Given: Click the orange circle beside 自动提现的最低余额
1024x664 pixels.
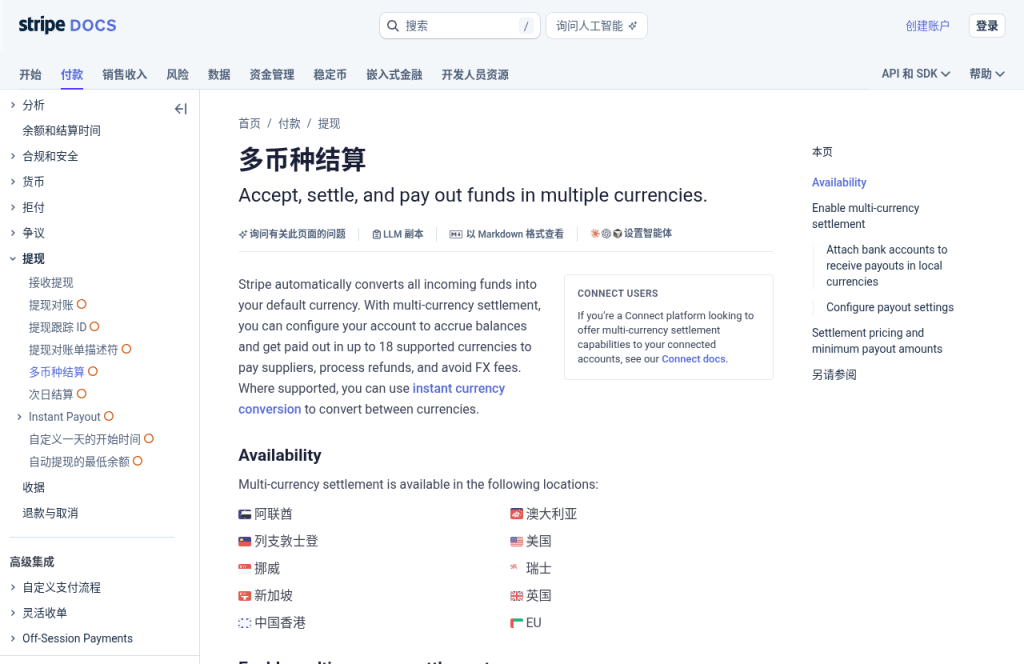Looking at the screenshot, I should click(138, 461).
